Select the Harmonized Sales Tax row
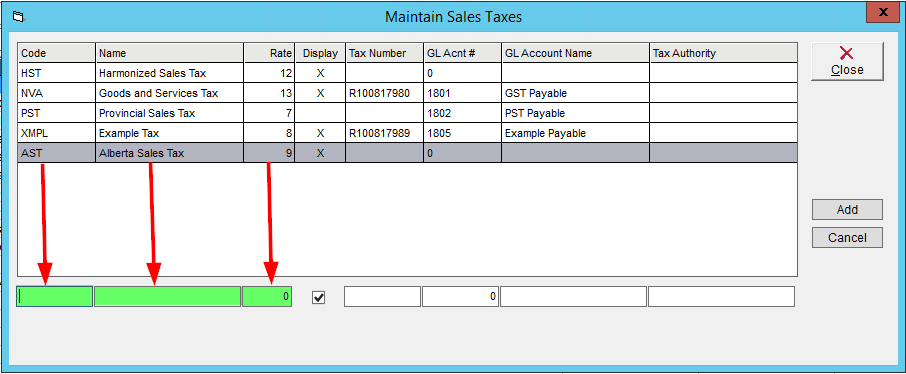This screenshot has height=374, width=906. click(x=407, y=73)
